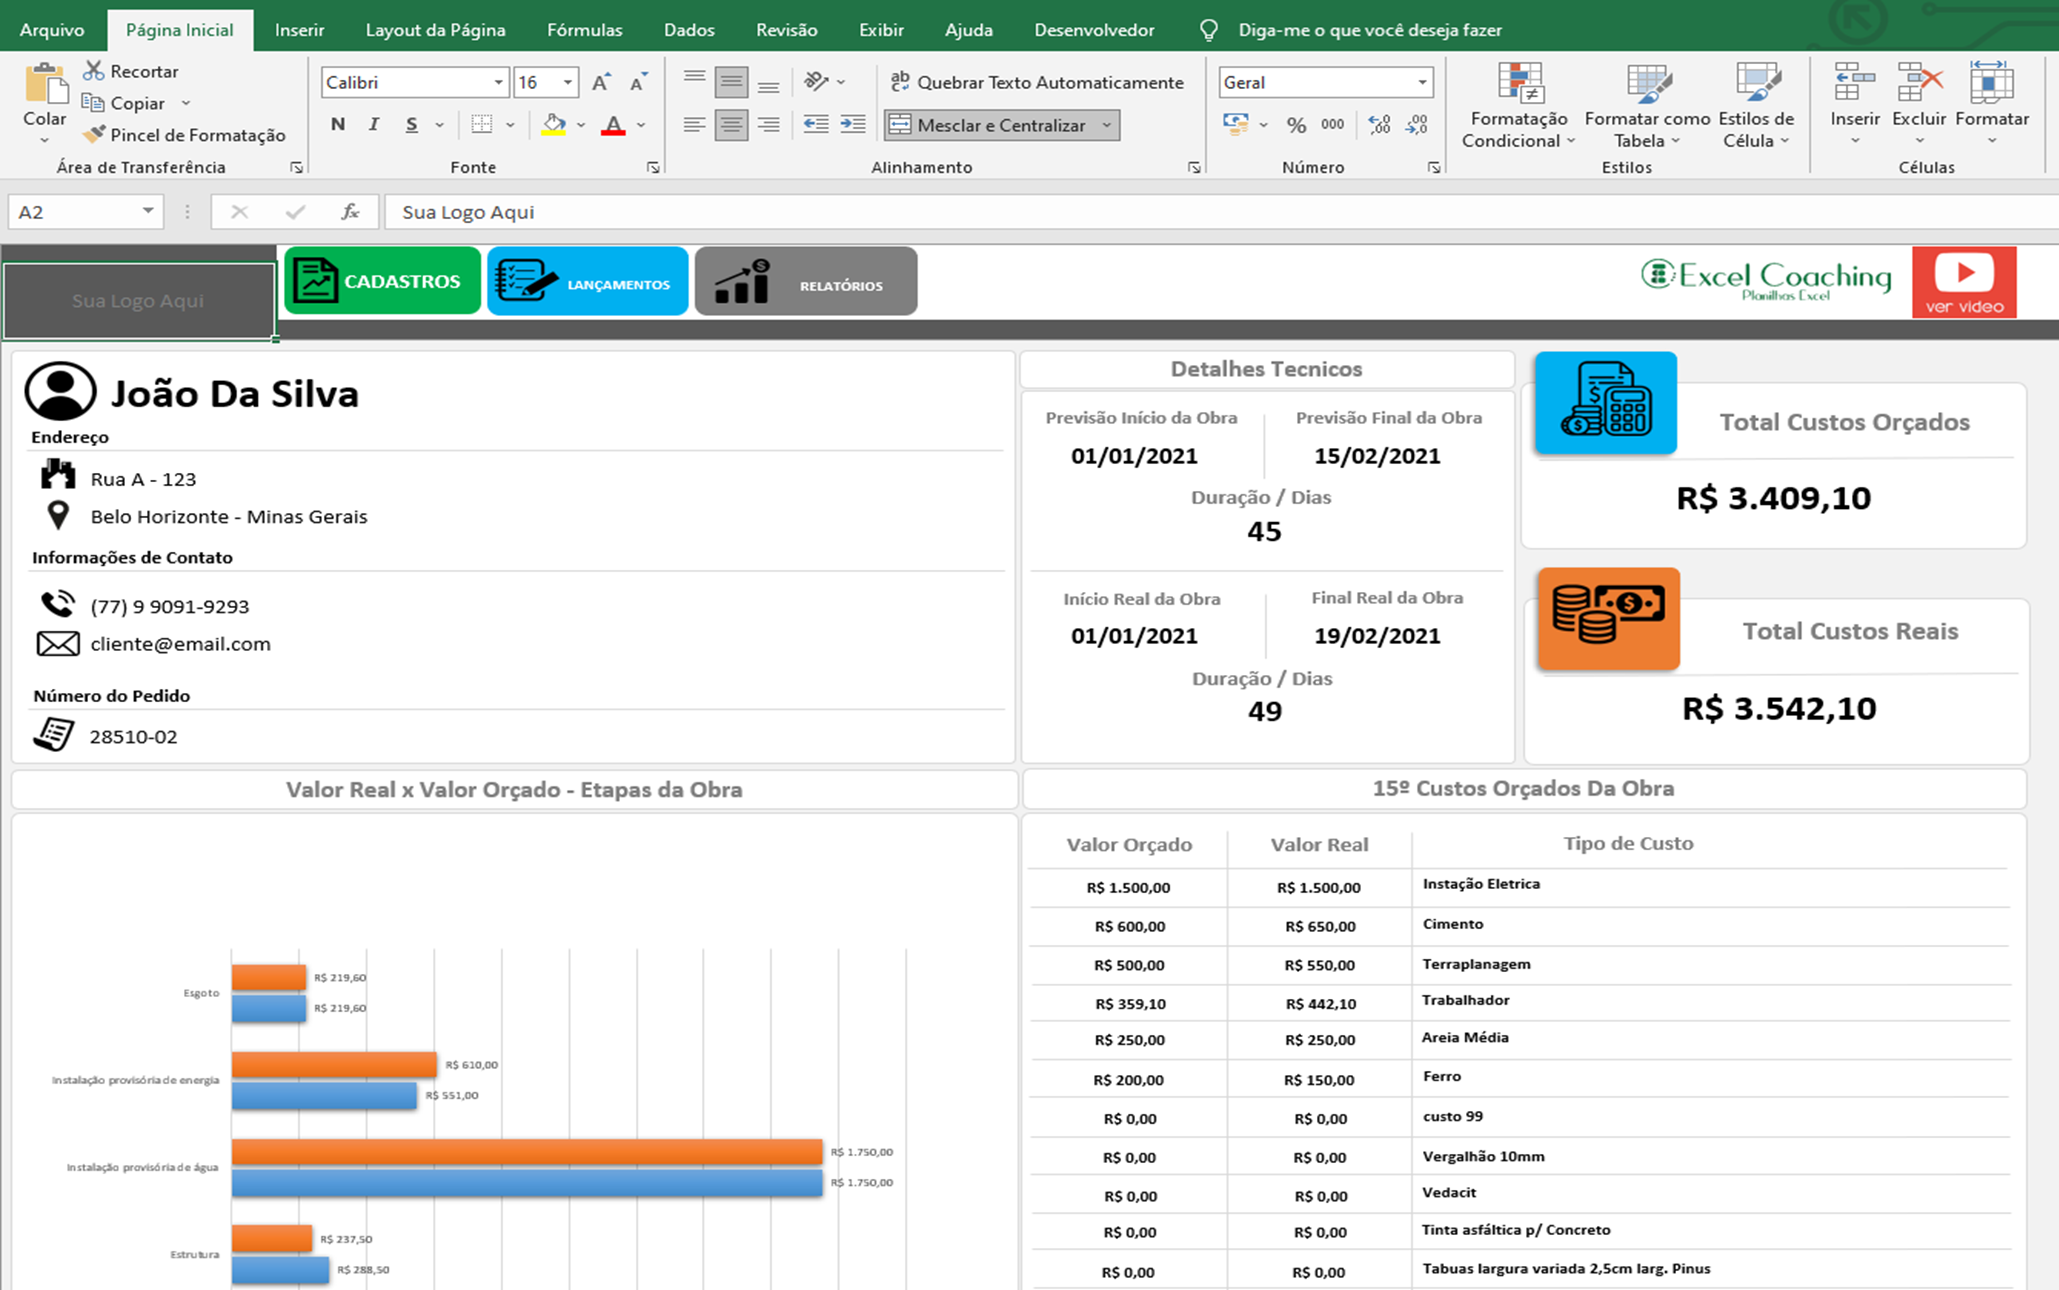Screen dimensions: 2059x1290
Task: Click the red ver video button
Action: 1963,282
